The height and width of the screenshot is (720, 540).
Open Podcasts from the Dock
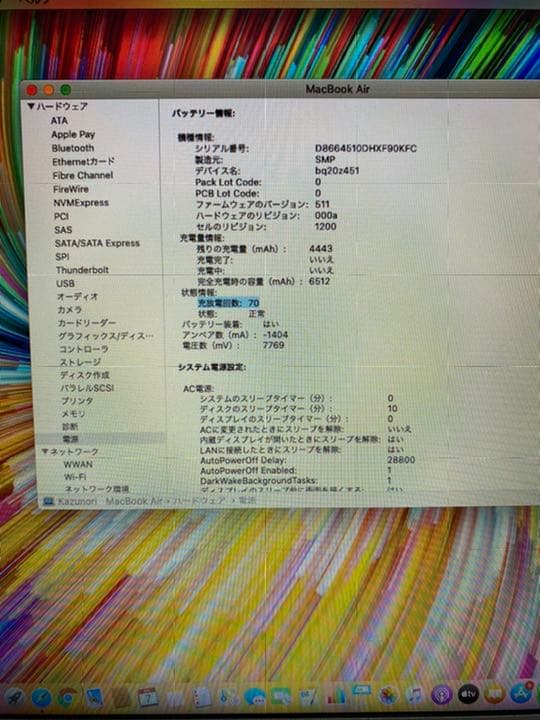coord(442,694)
